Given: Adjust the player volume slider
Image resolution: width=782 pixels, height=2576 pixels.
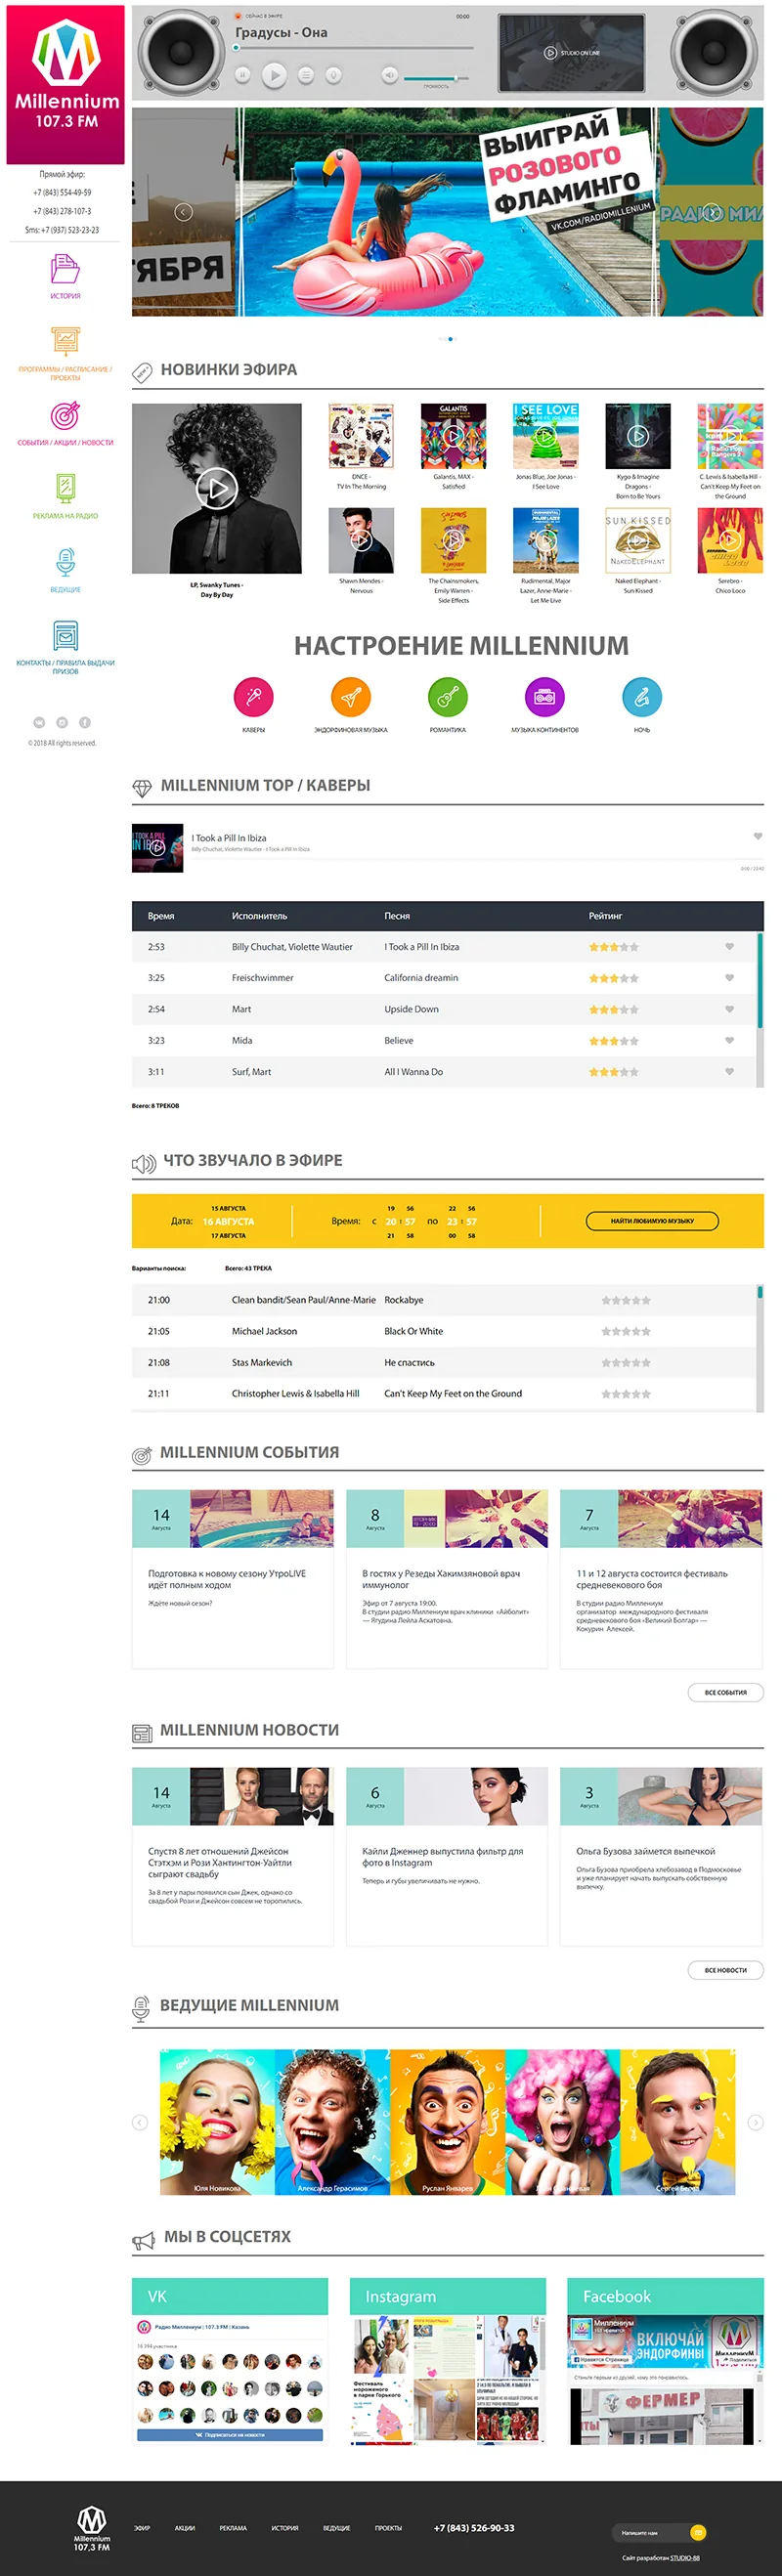Looking at the screenshot, I should pos(436,78).
